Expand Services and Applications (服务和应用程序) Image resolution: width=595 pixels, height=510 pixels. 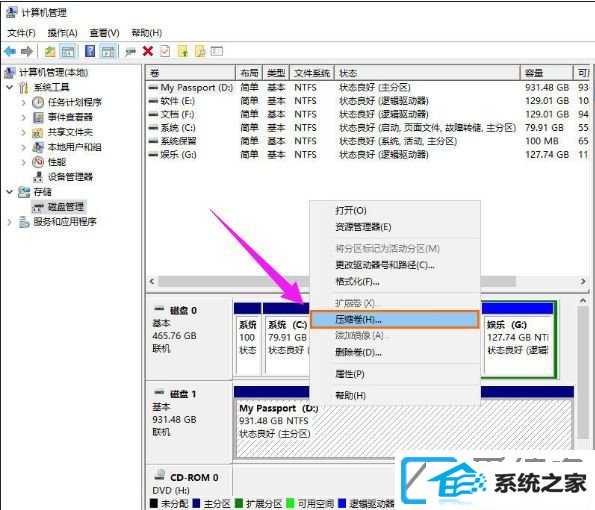[9, 222]
